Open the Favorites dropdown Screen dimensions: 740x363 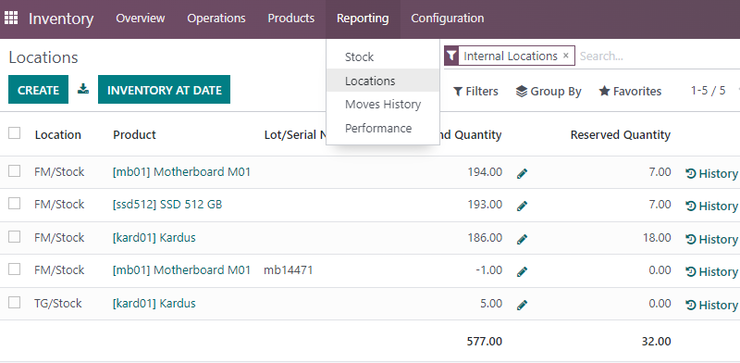(630, 91)
